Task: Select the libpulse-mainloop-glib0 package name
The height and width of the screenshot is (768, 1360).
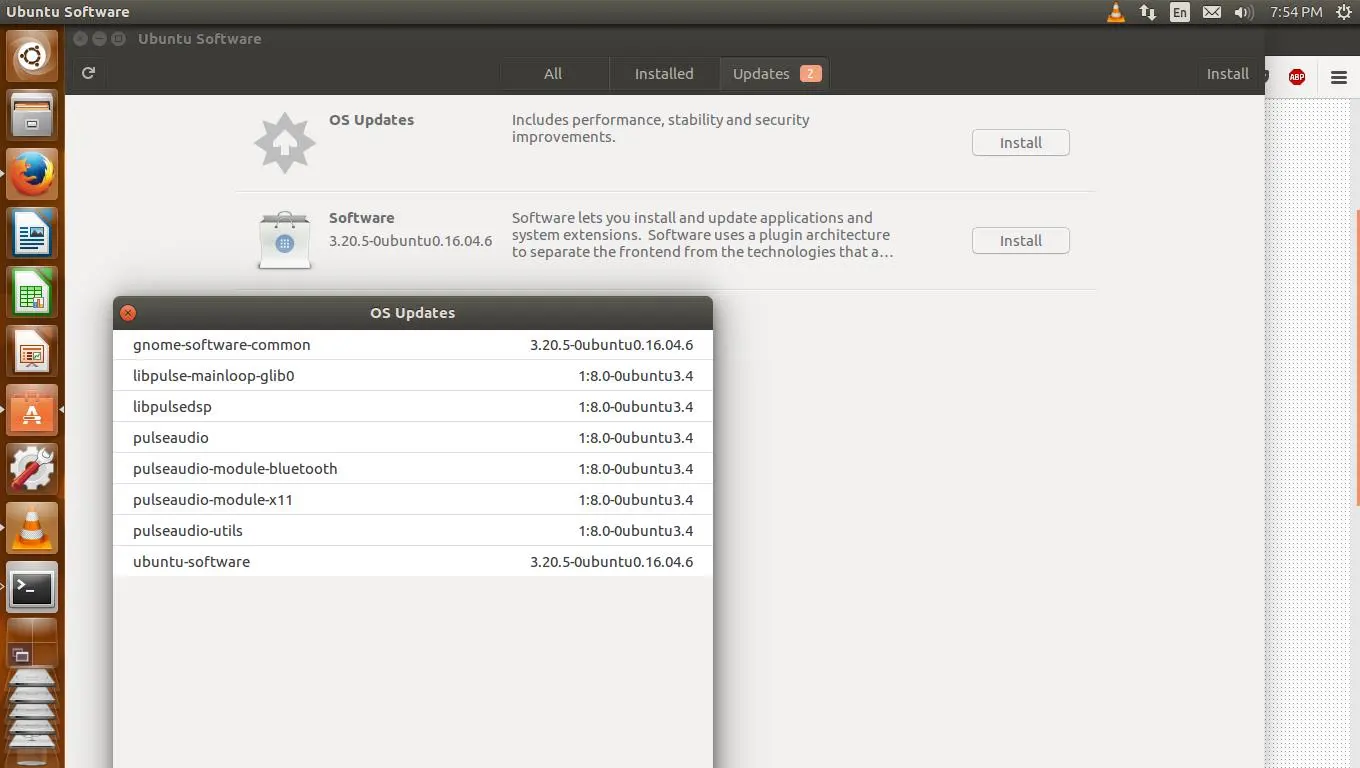Action: point(214,376)
